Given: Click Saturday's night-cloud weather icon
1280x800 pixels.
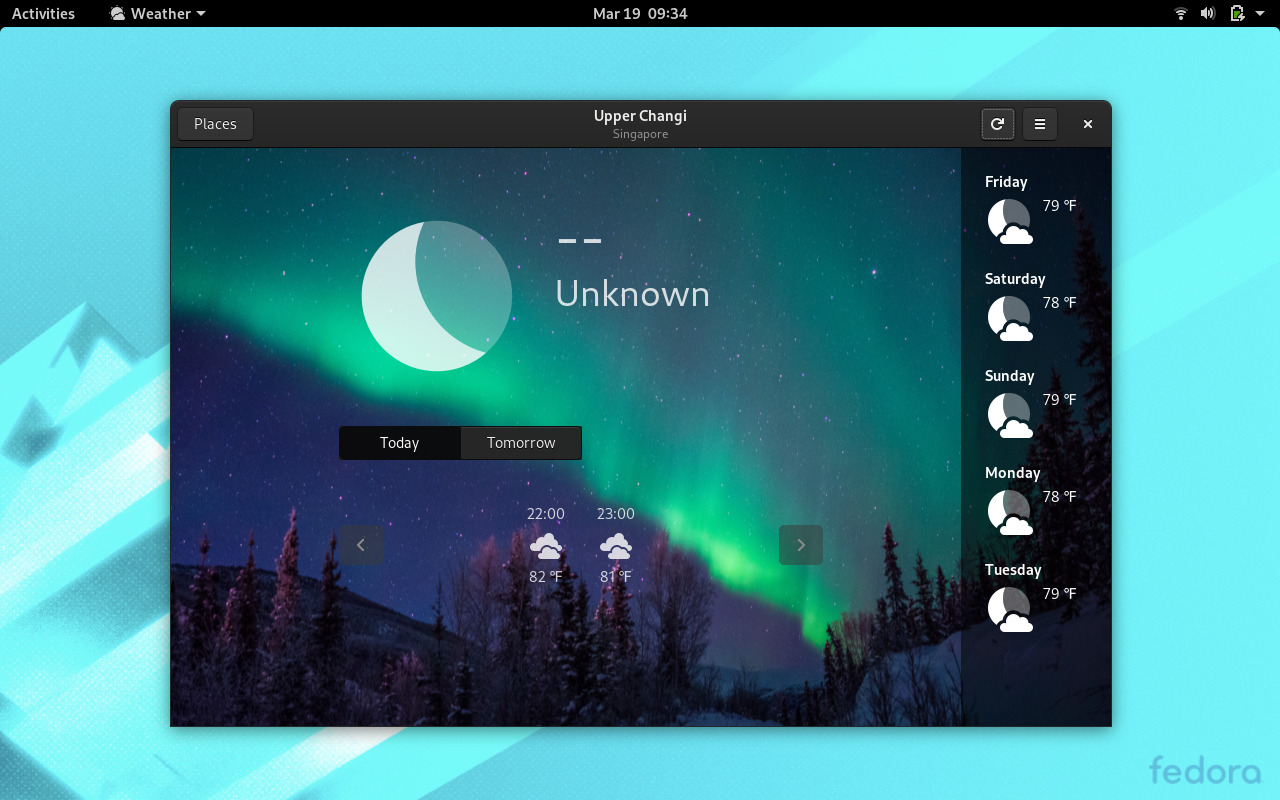Looking at the screenshot, I should [x=1010, y=317].
